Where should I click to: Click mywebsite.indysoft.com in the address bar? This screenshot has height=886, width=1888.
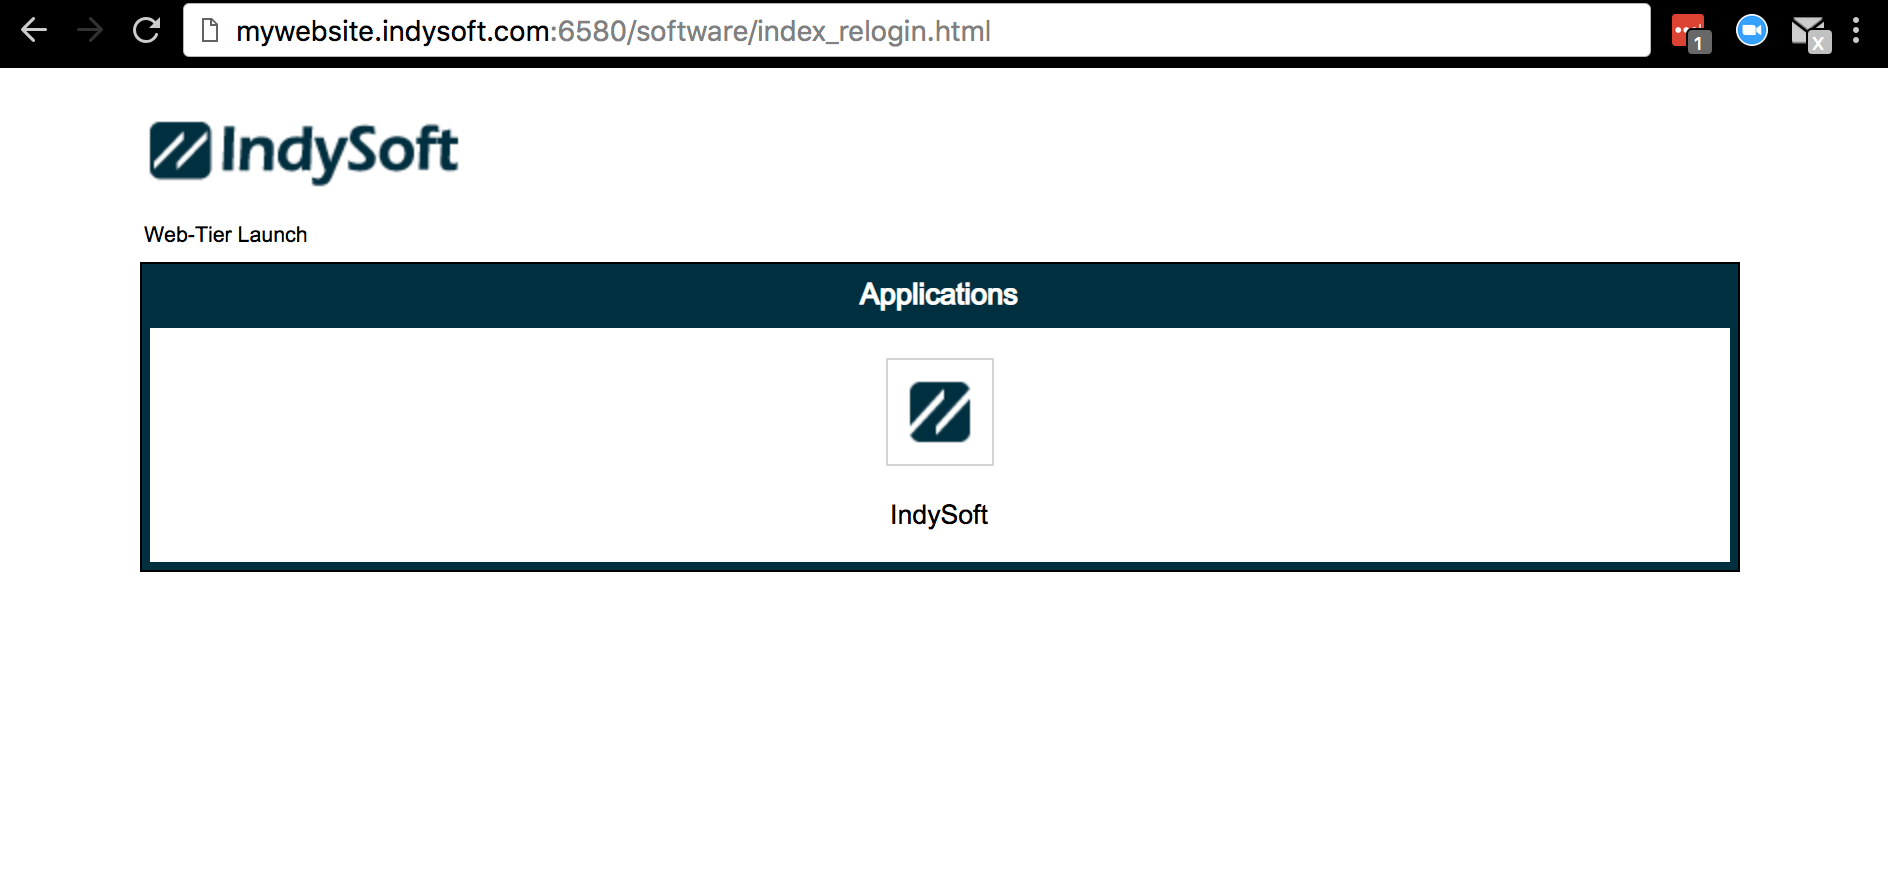click(x=392, y=32)
